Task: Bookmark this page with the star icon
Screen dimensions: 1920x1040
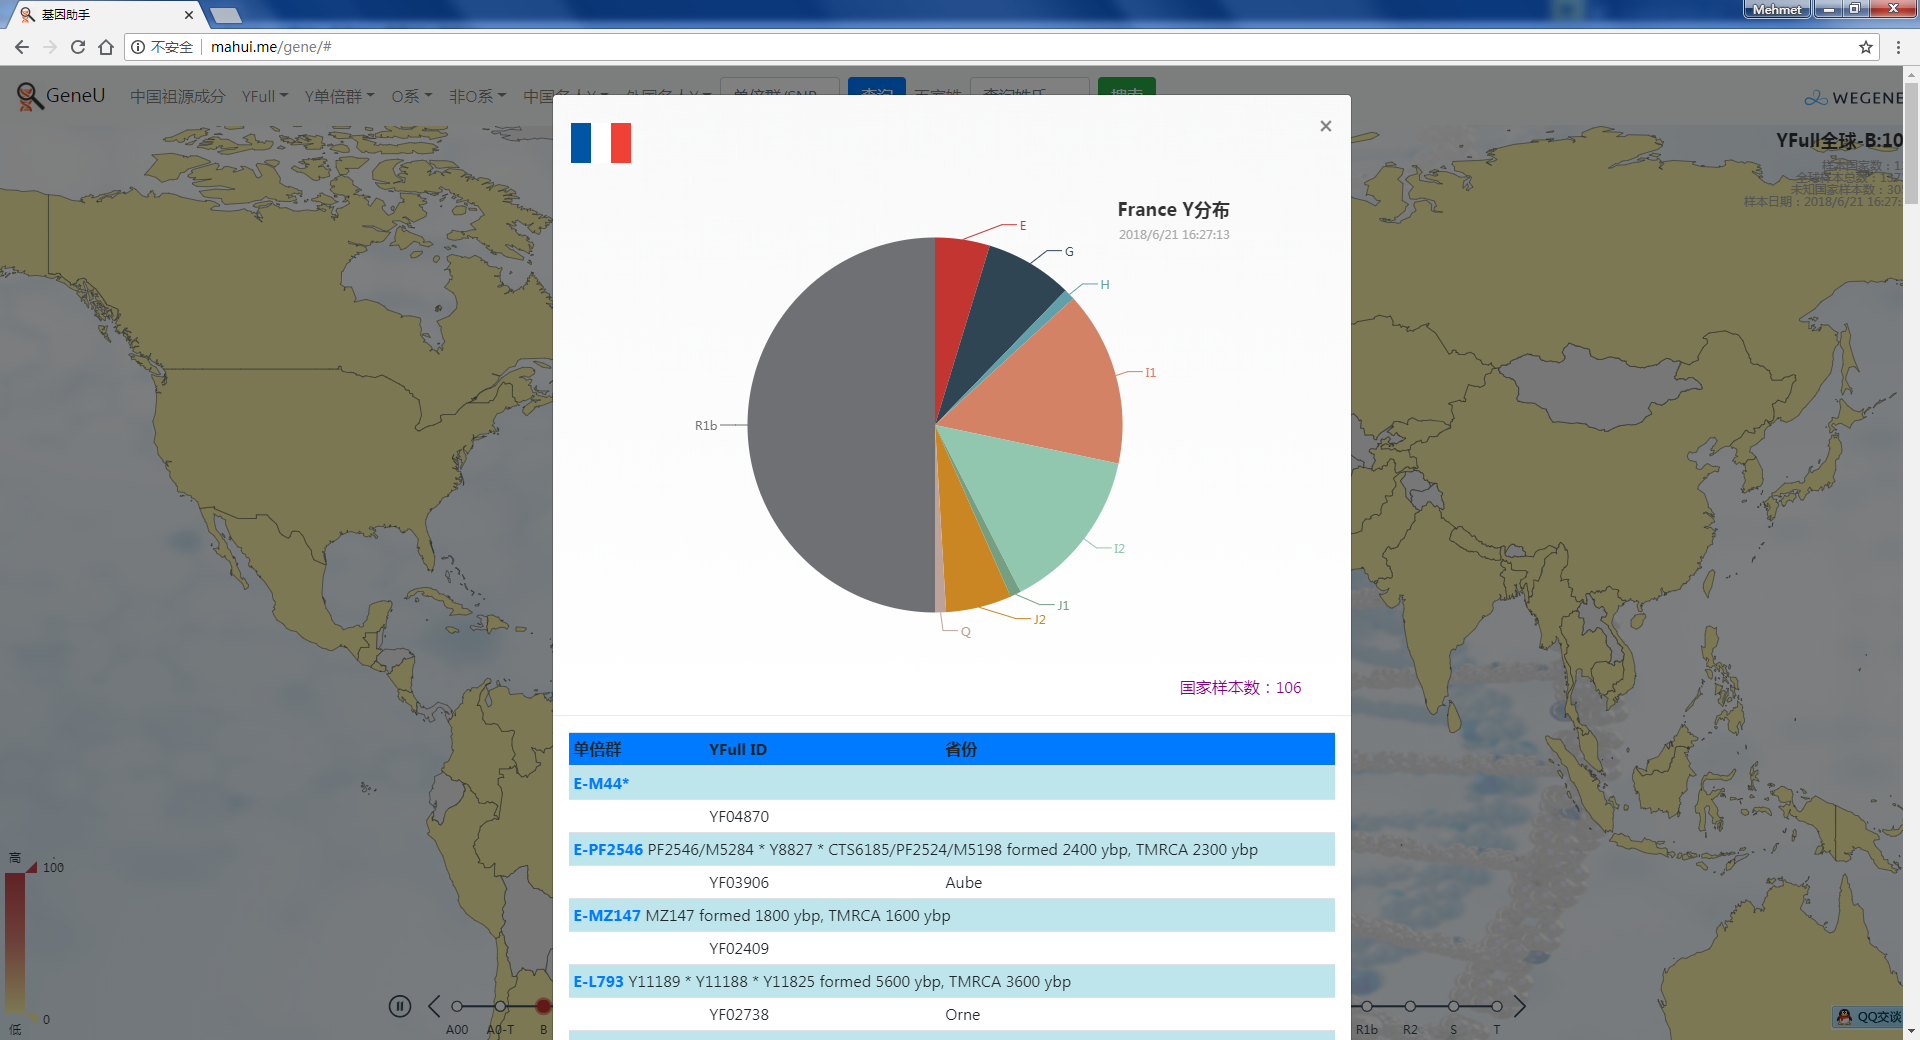Action: tap(1865, 47)
